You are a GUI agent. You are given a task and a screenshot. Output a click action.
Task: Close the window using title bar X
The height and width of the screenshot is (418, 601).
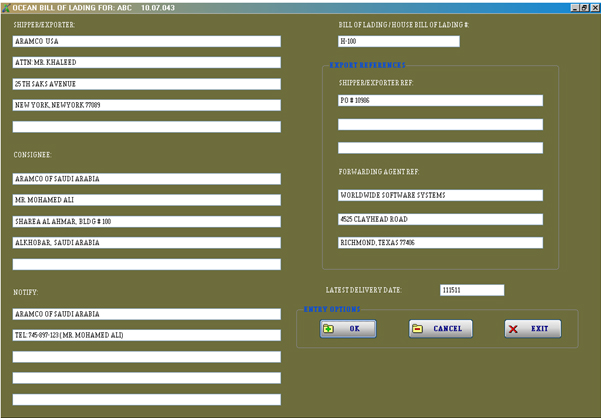[x=594, y=6]
